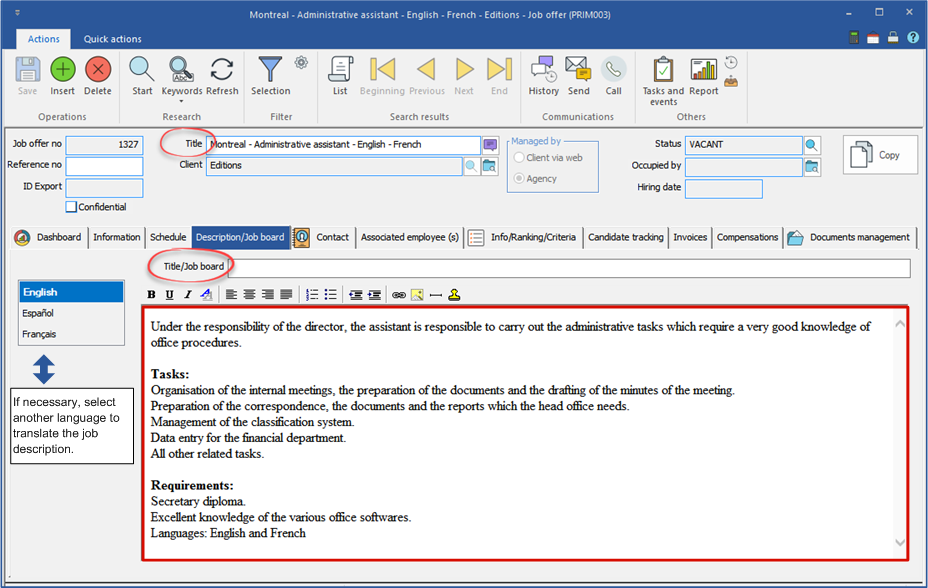
Task: Select Français in the language list
Action: point(71,334)
